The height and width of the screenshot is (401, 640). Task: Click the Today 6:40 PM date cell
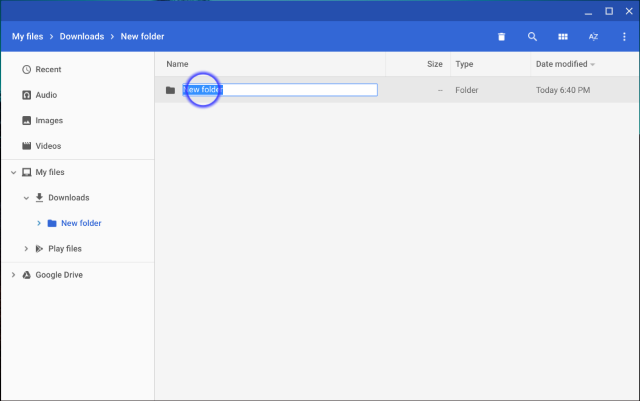click(563, 90)
